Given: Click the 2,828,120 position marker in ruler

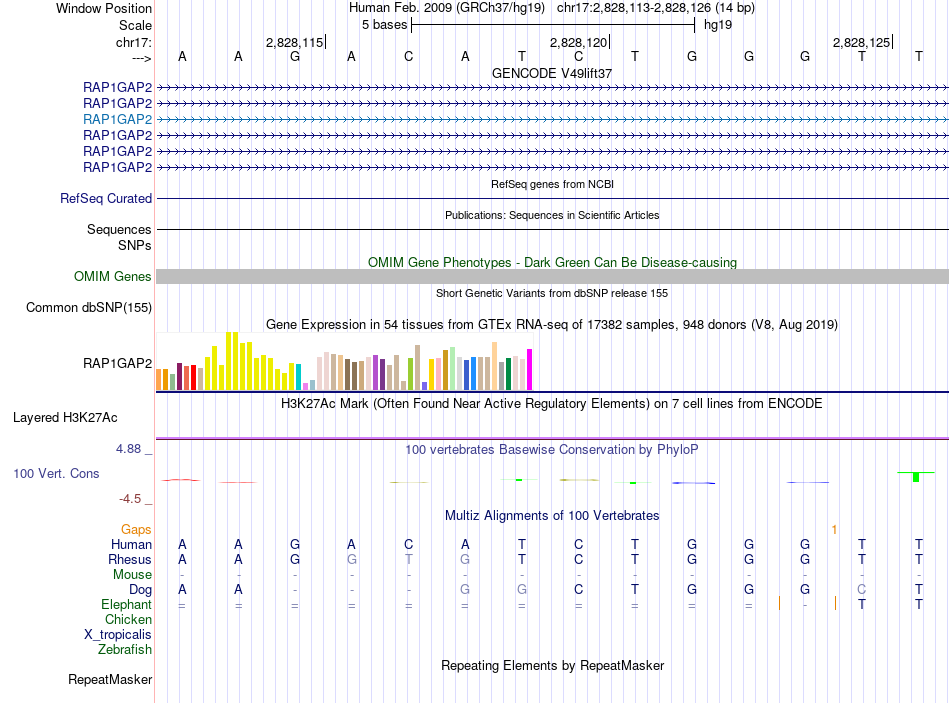Looking at the screenshot, I should (579, 43).
